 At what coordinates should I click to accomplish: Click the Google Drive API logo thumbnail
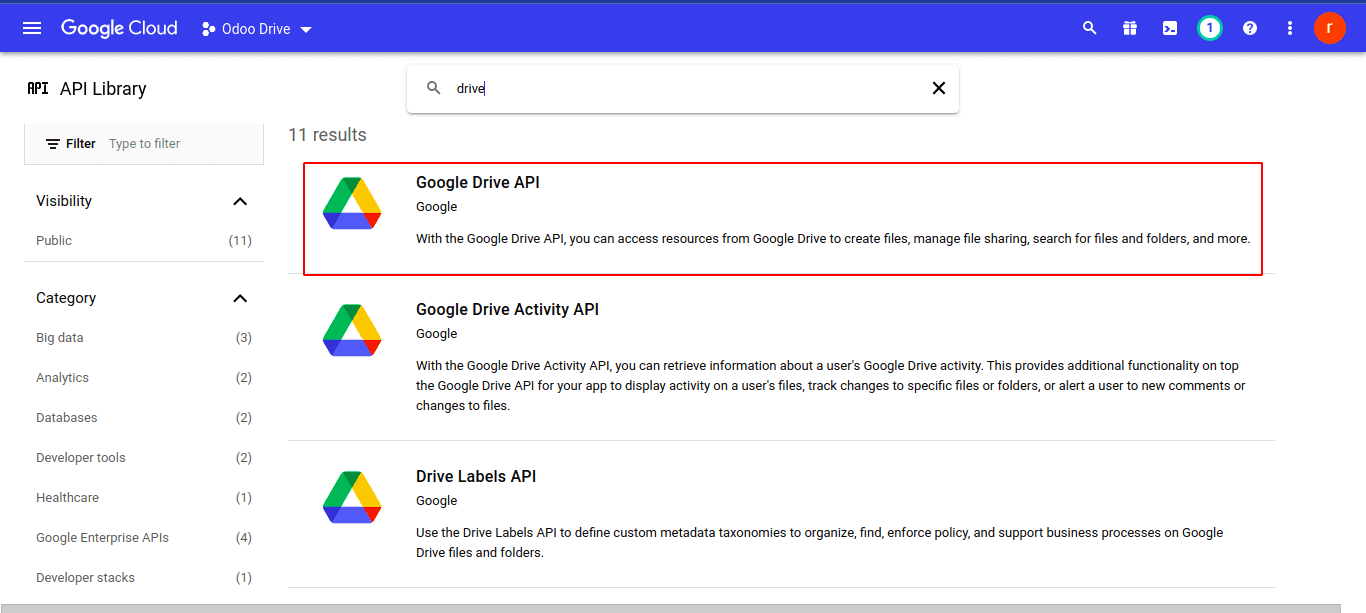[352, 203]
